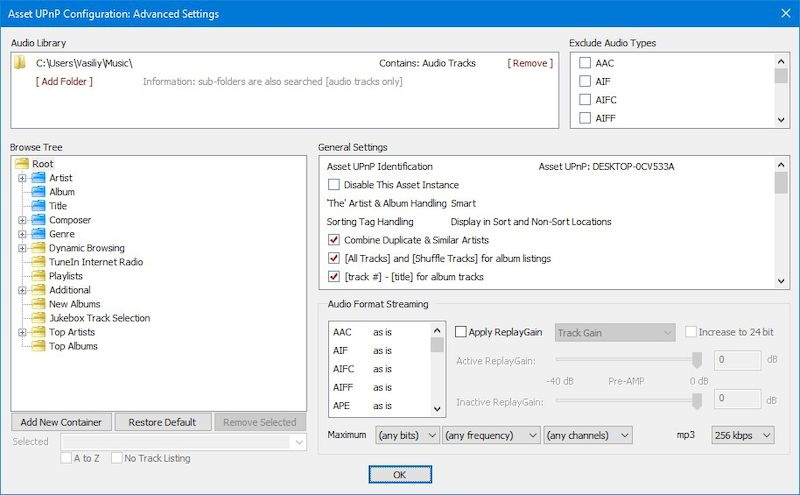Screen dimensions: 800x495
Task: Click 'The' Artist & Album Handling Smart value
Action: [463, 203]
